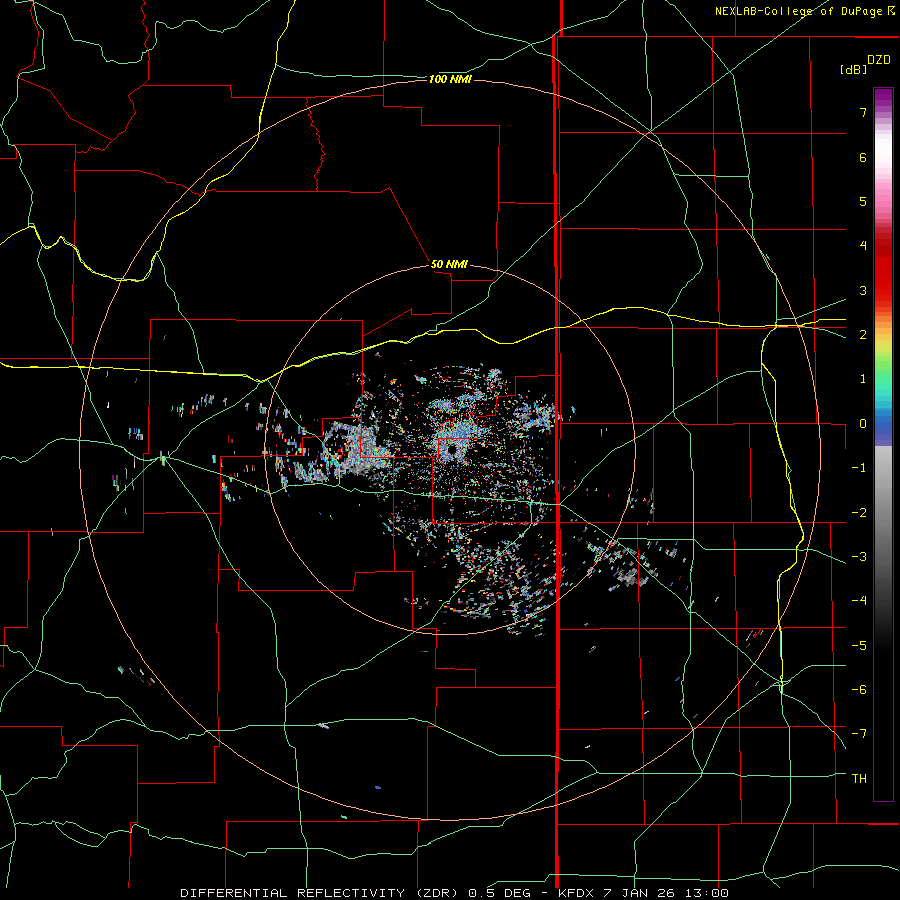
Task: Click the colorbar value -4 label
Action: [x=859, y=601]
